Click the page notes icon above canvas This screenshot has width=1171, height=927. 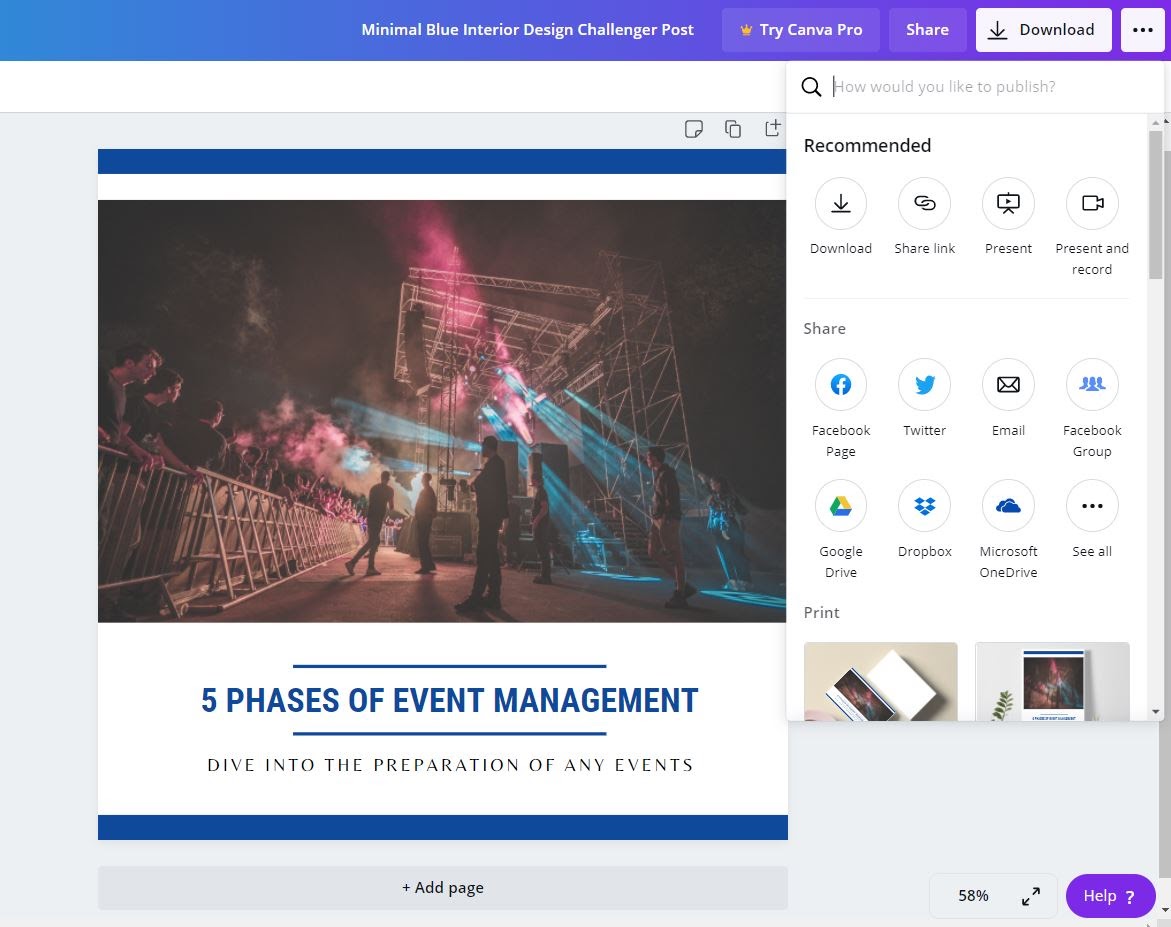694,128
